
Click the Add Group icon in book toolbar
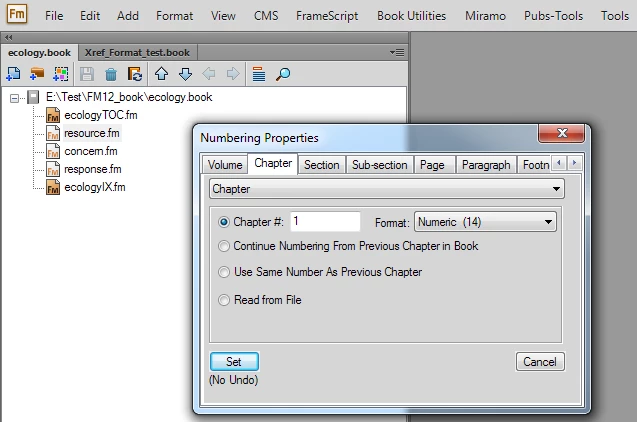pos(61,74)
